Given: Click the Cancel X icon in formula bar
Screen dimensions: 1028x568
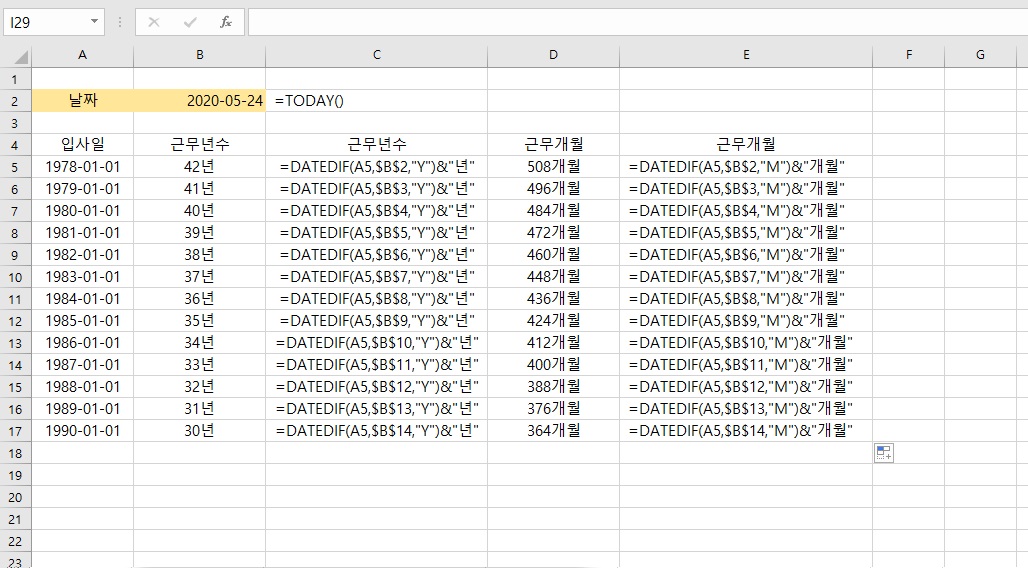Looking at the screenshot, I should tap(154, 22).
